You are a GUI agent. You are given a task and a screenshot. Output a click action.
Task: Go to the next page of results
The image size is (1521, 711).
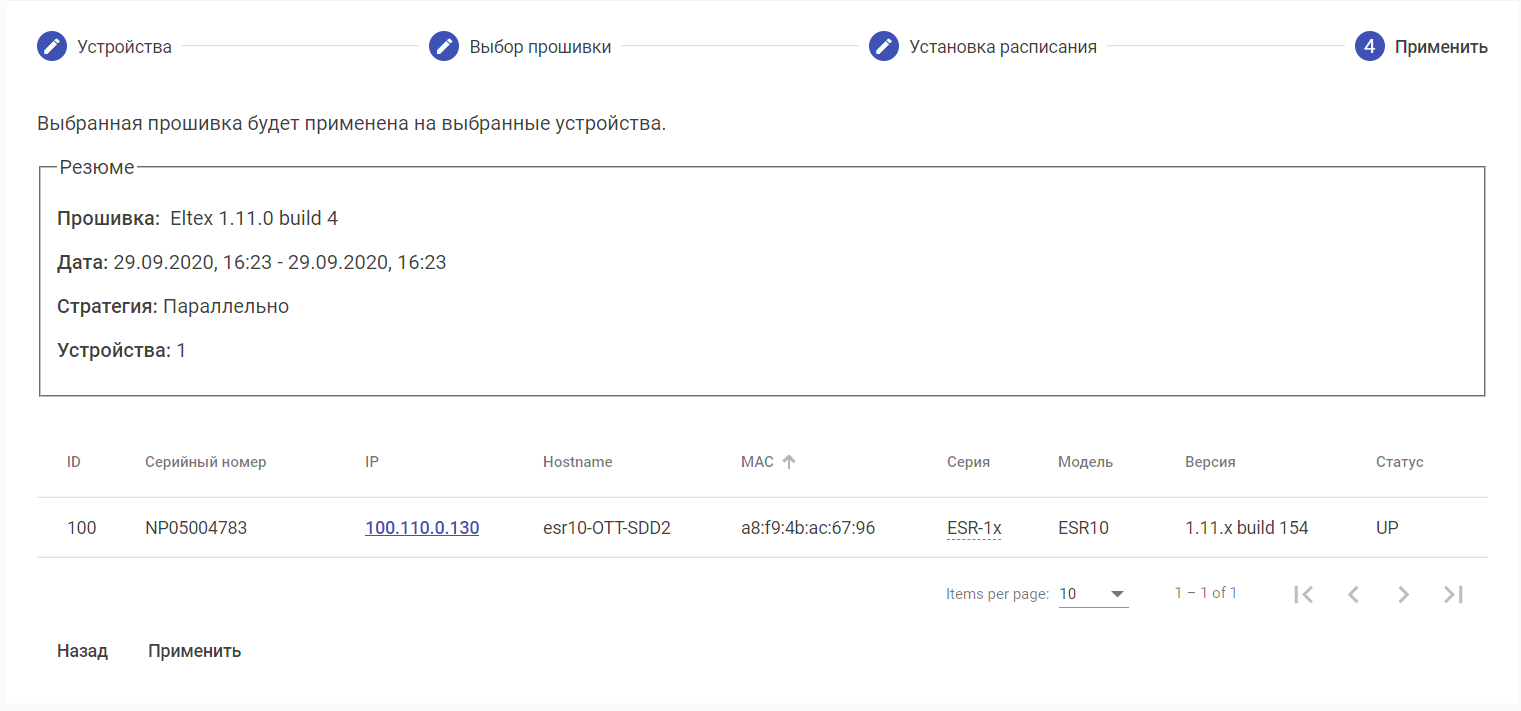click(x=1403, y=594)
